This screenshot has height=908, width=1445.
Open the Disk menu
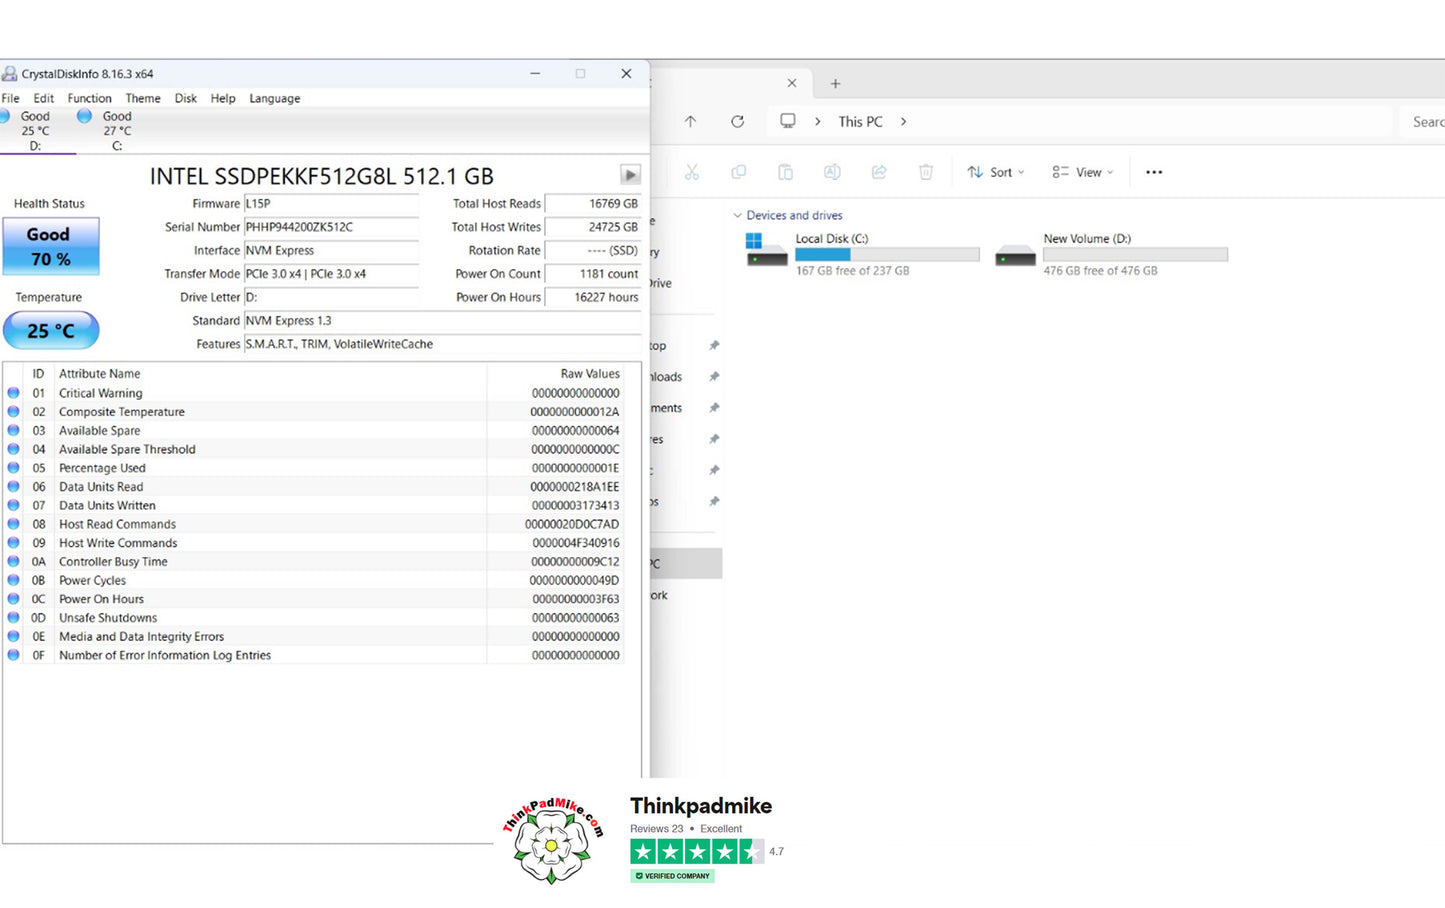[186, 98]
